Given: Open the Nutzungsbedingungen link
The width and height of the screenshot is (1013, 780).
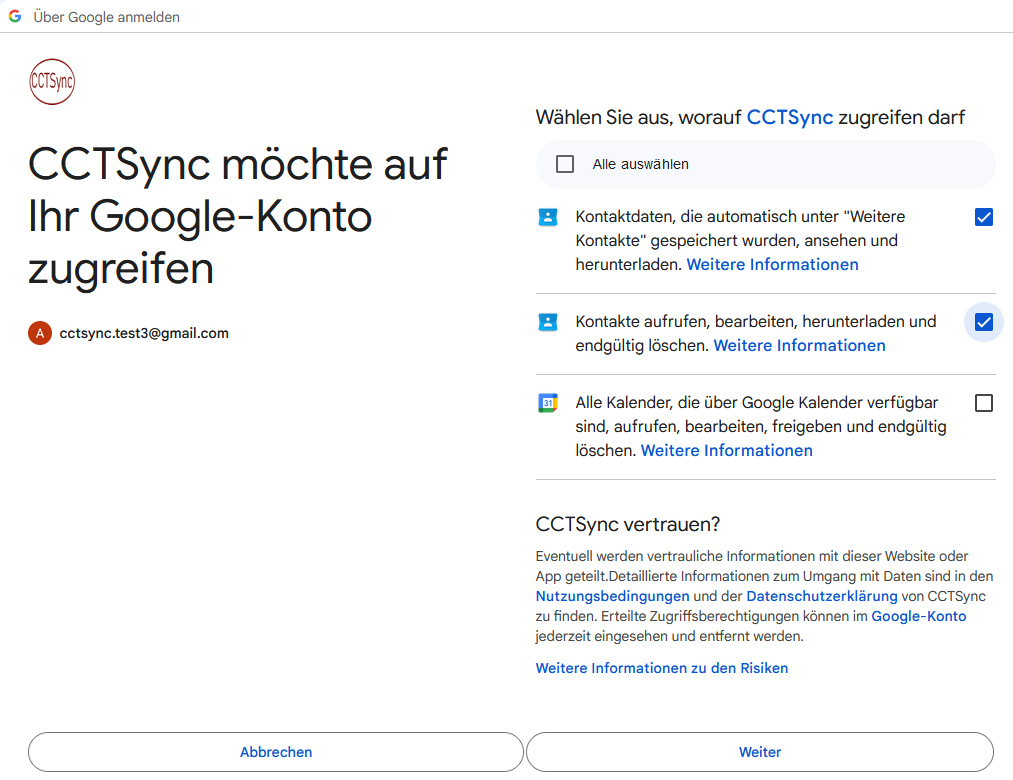Looking at the screenshot, I should [612, 596].
